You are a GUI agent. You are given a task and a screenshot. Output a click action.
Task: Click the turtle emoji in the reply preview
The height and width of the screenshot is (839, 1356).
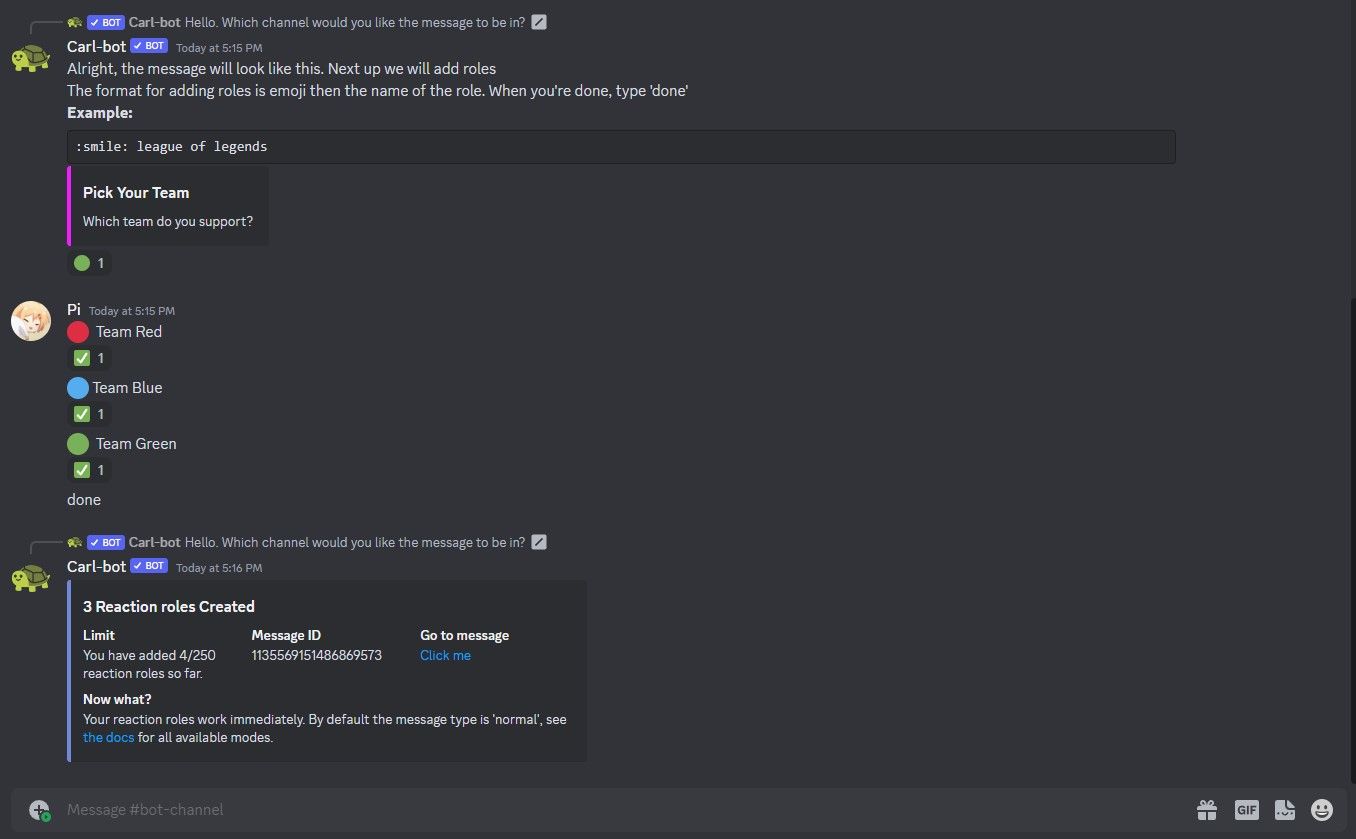coord(74,21)
